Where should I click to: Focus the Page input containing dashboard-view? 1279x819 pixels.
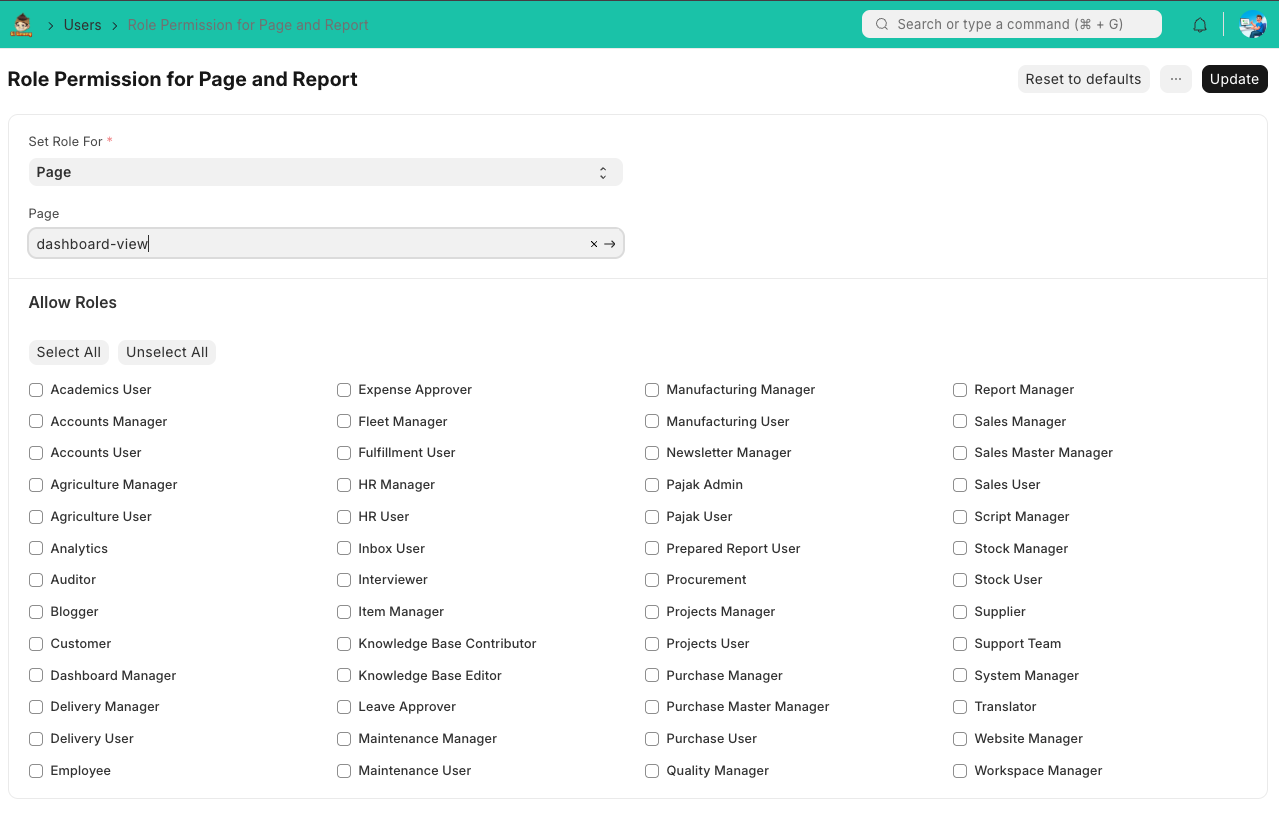coord(300,244)
